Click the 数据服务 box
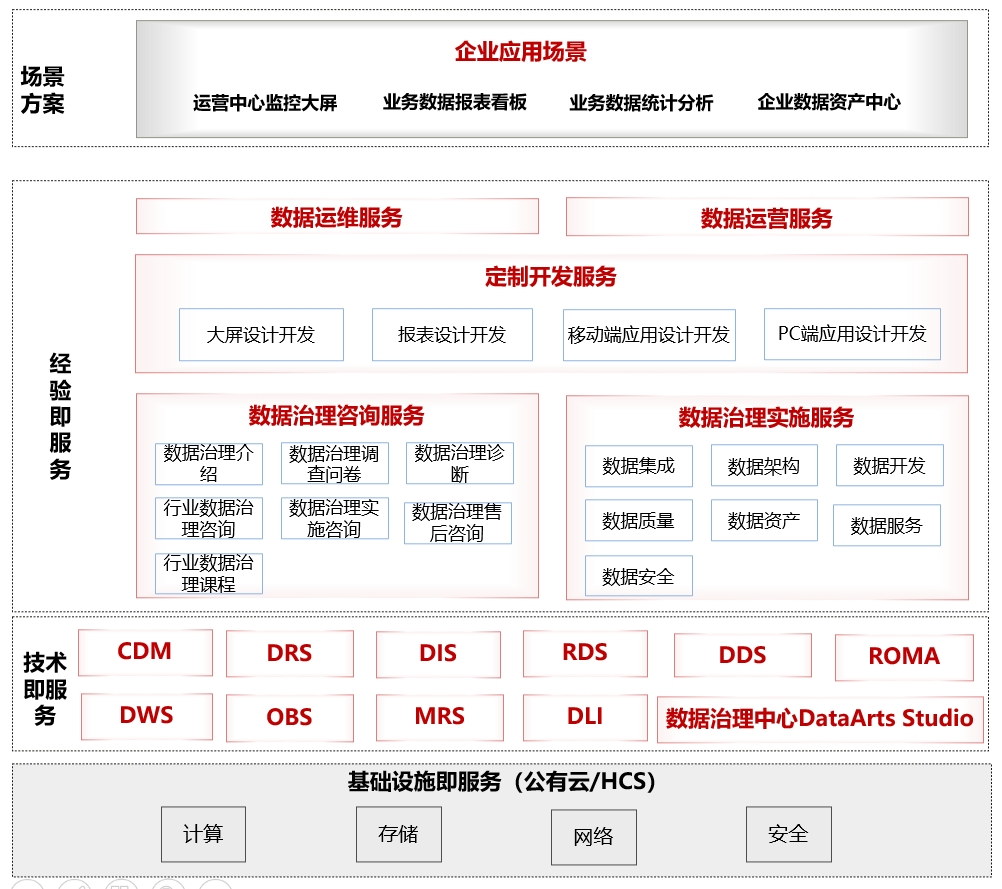The width and height of the screenshot is (1002, 889). pyautogui.click(x=887, y=525)
